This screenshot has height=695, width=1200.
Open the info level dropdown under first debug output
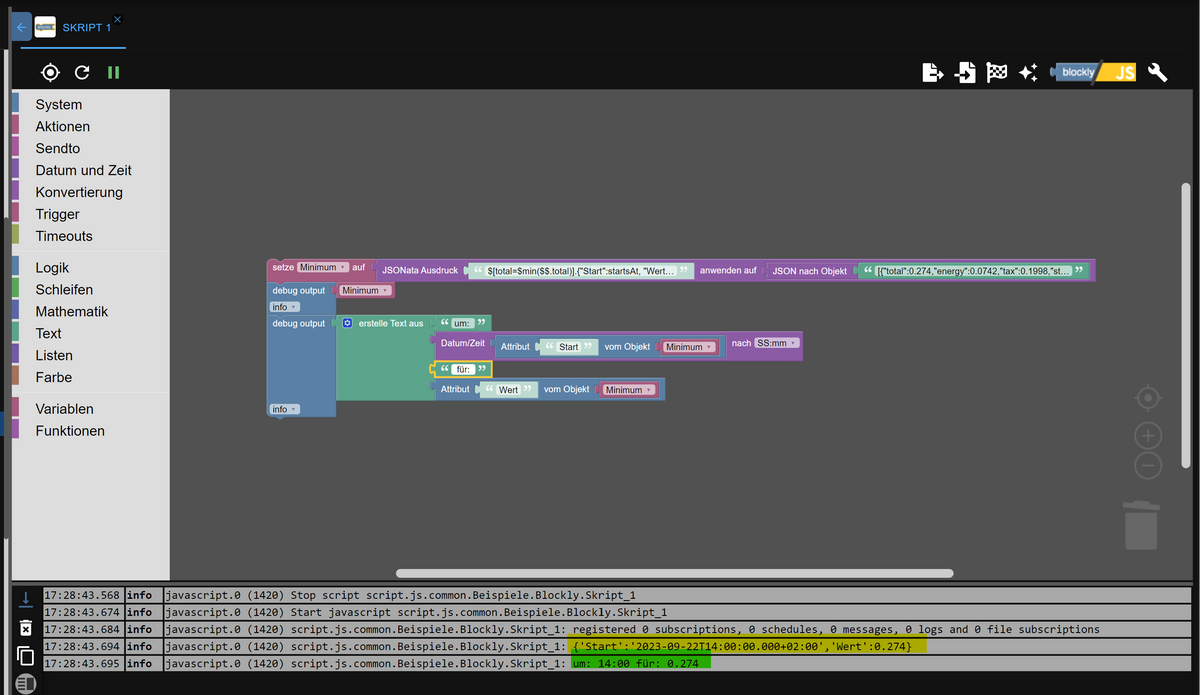click(285, 307)
